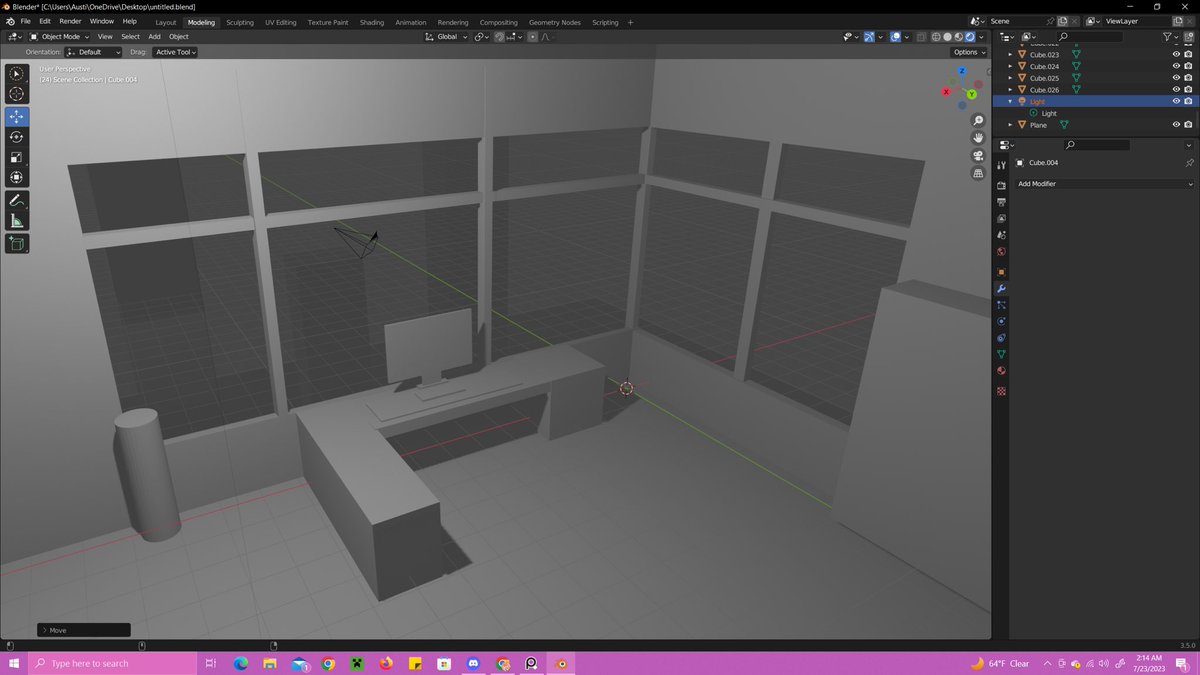
Task: Open the Render properties tab
Action: 1001,185
